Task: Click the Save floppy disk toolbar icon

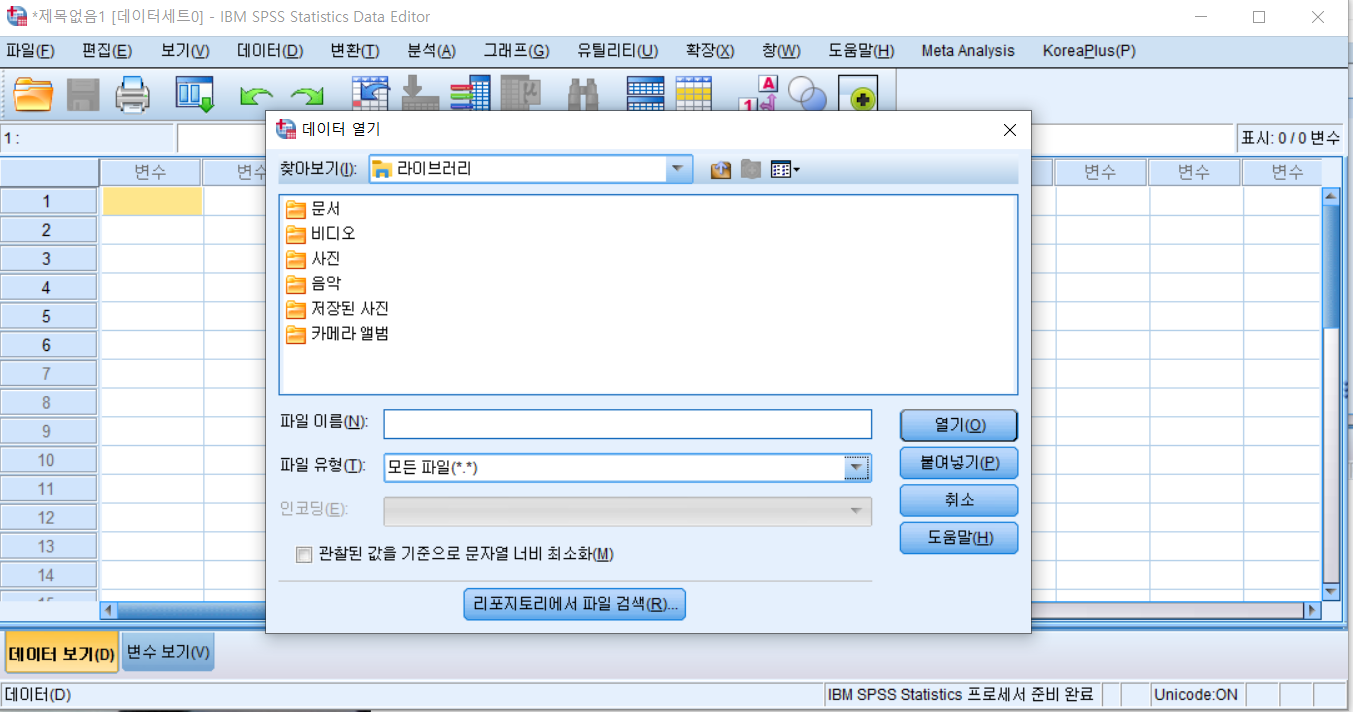Action: pos(83,96)
